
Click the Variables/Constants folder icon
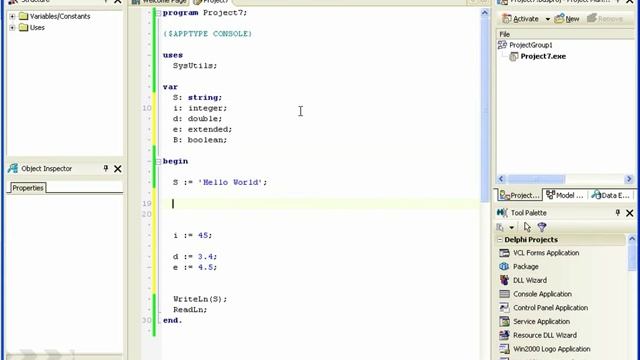tap(24, 16)
